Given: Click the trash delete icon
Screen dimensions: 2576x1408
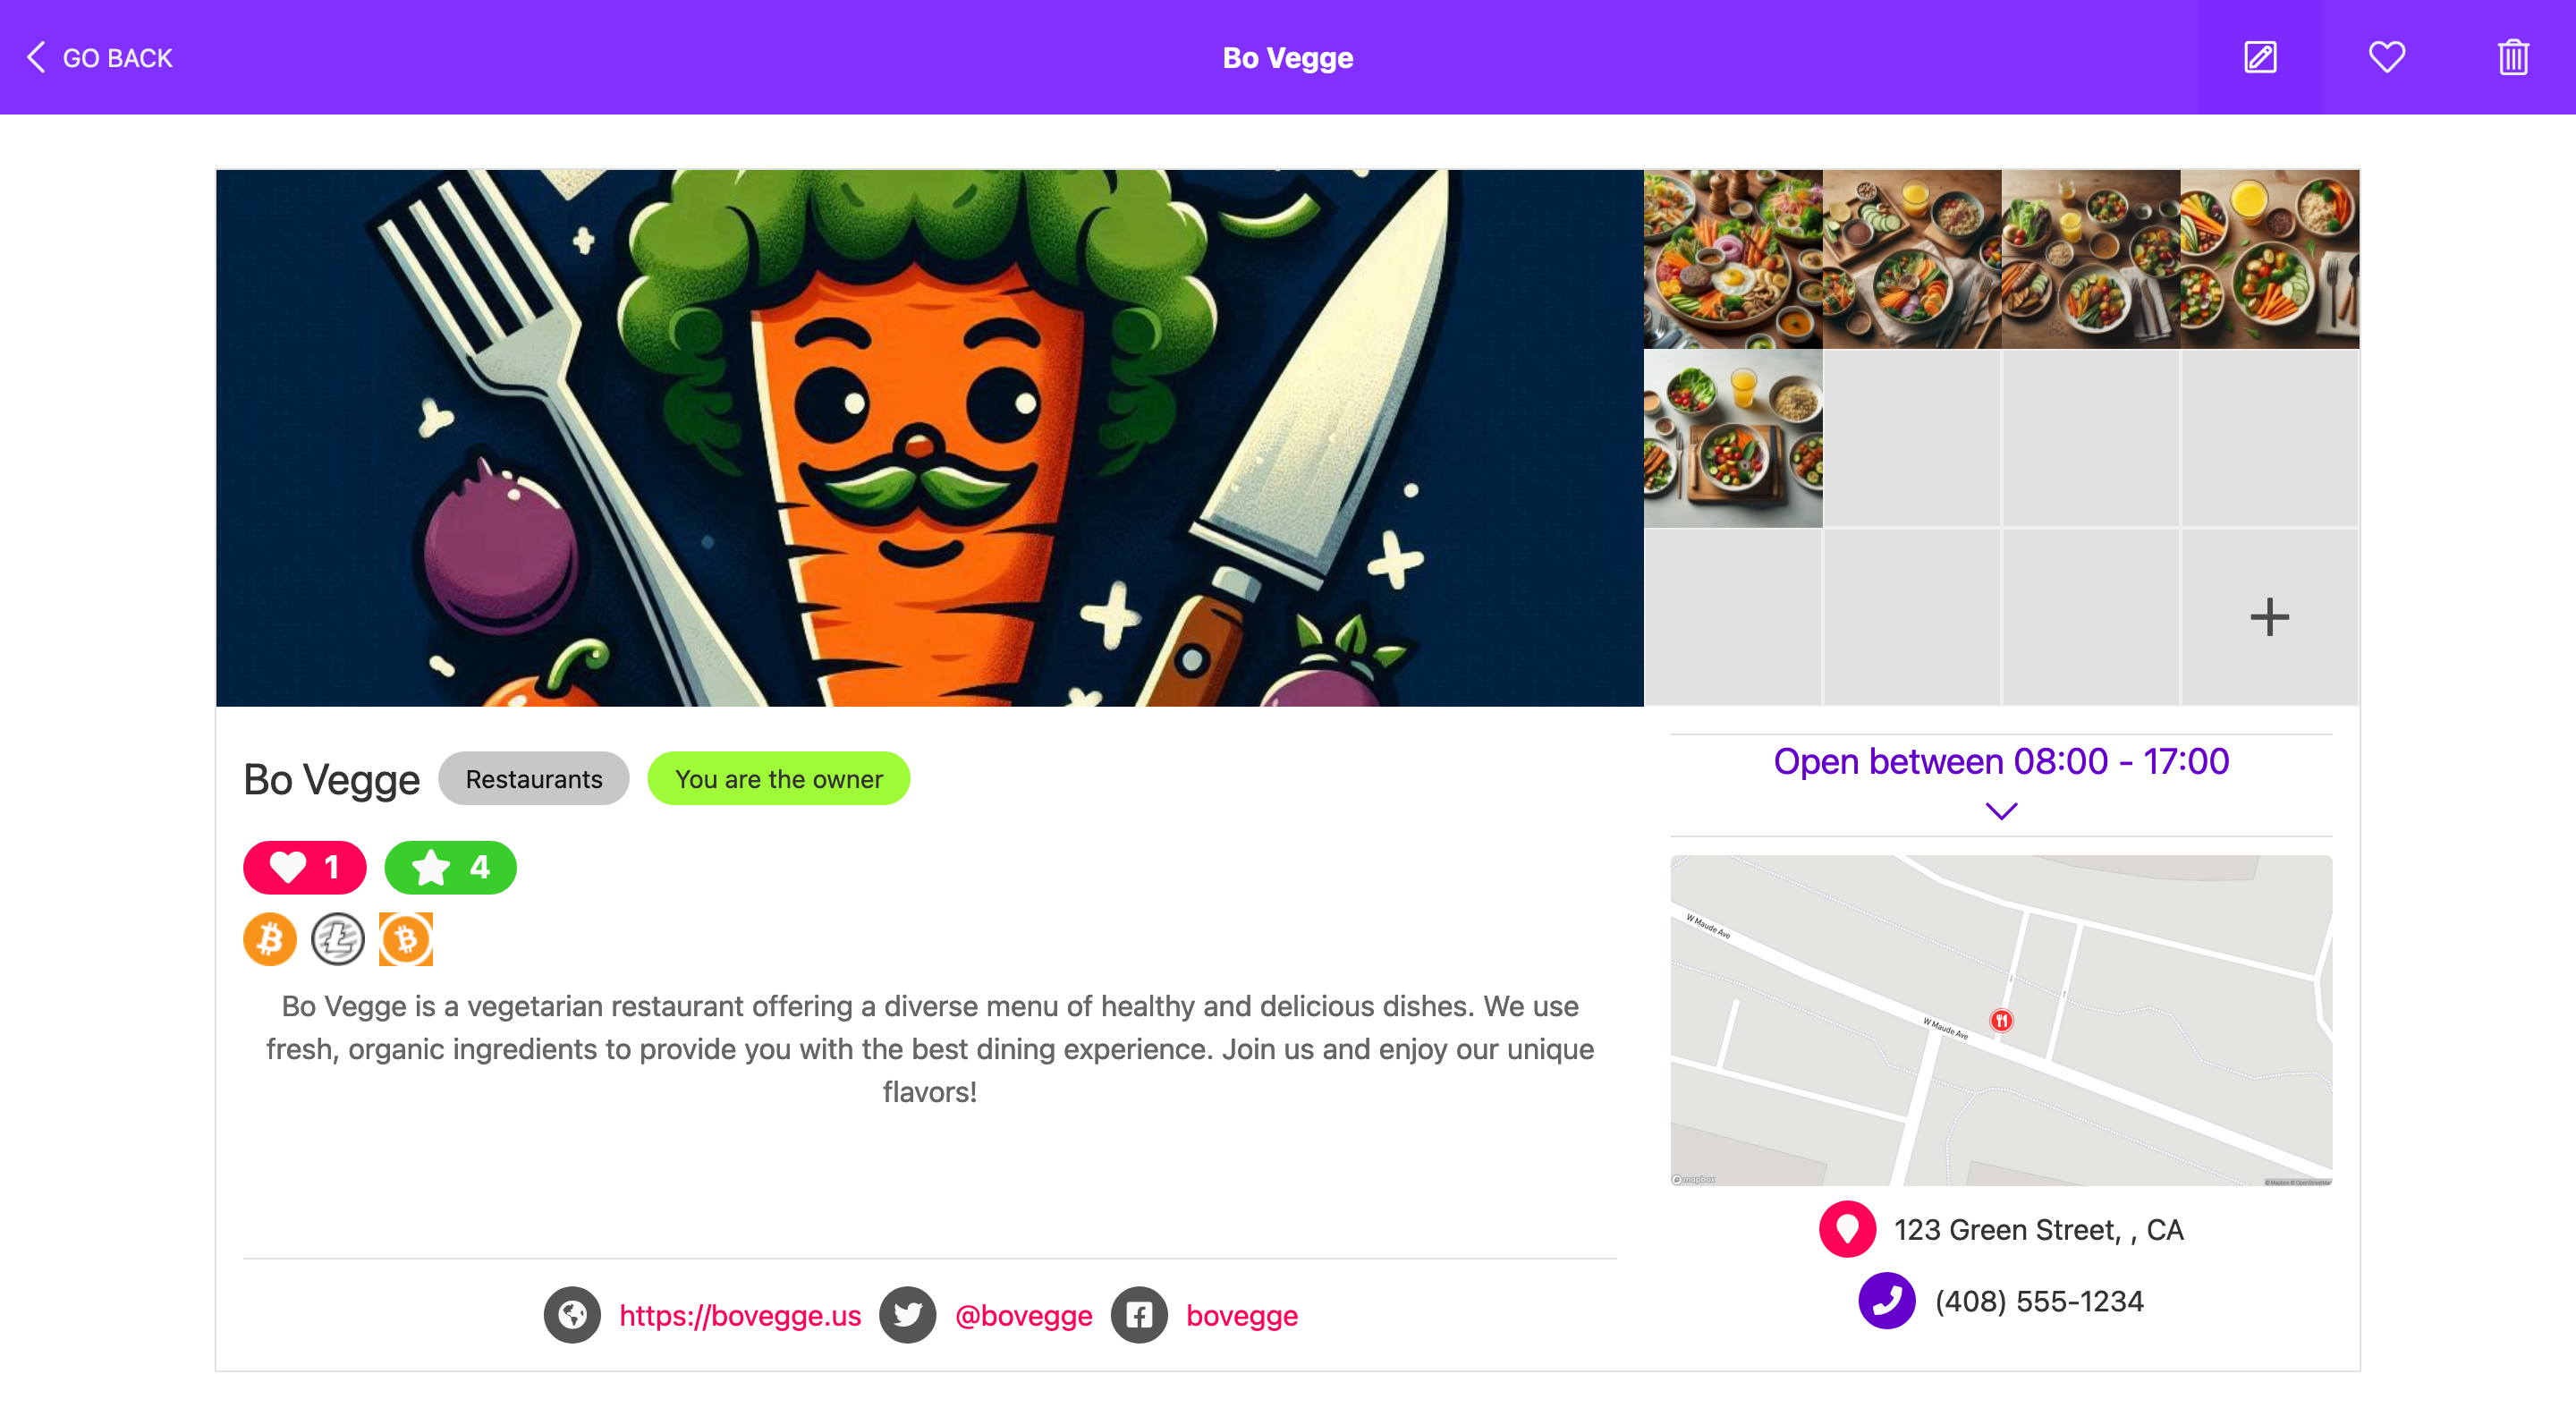Looking at the screenshot, I should pos(2513,57).
